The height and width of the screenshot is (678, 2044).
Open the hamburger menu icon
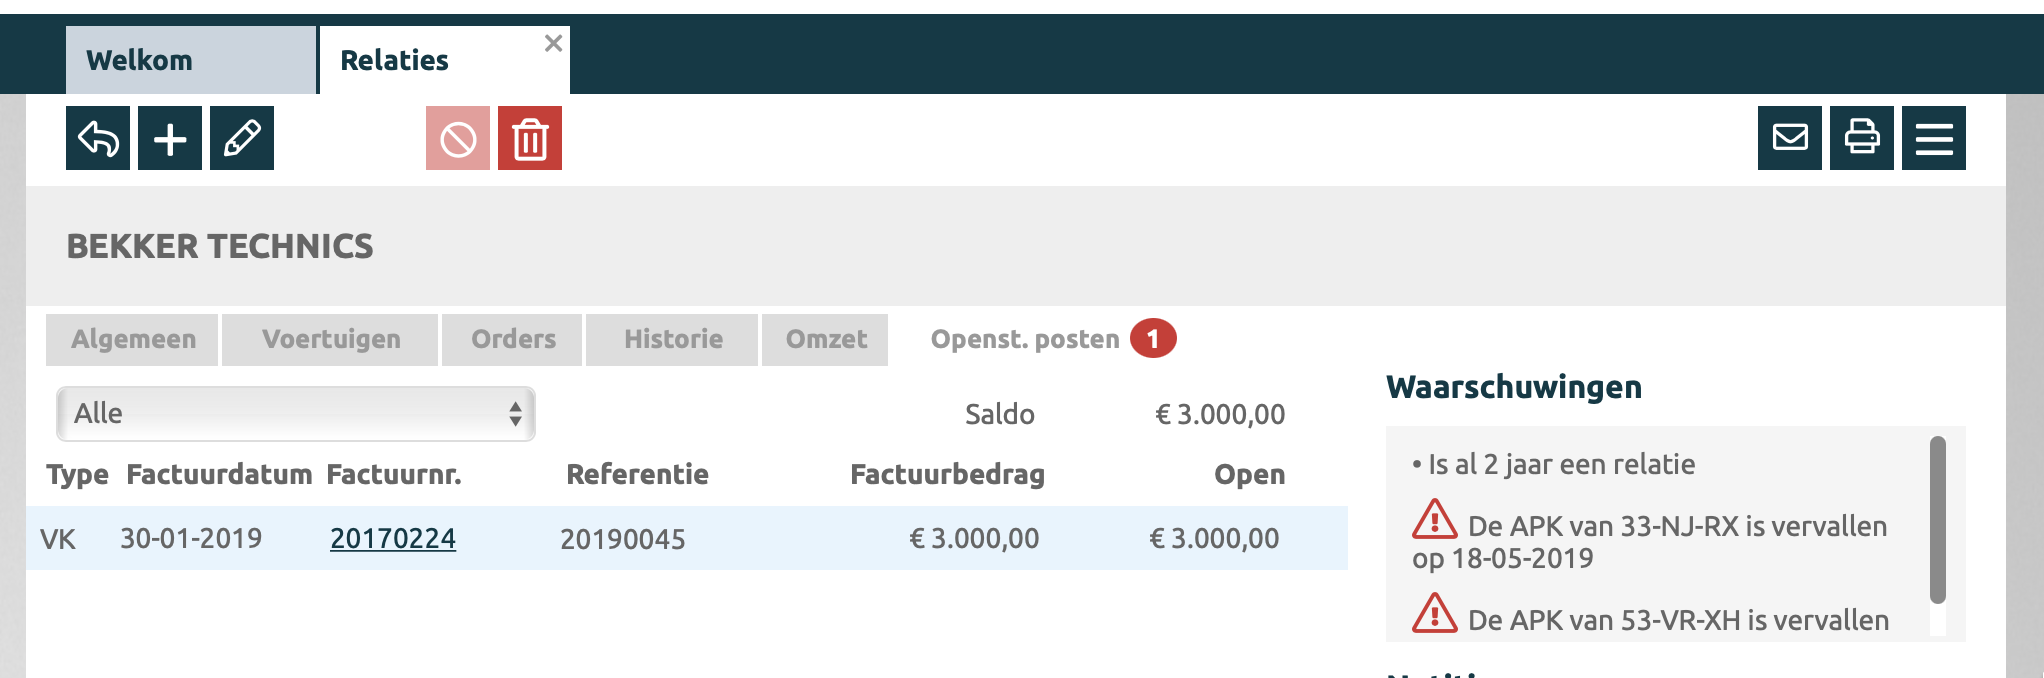tap(1934, 138)
